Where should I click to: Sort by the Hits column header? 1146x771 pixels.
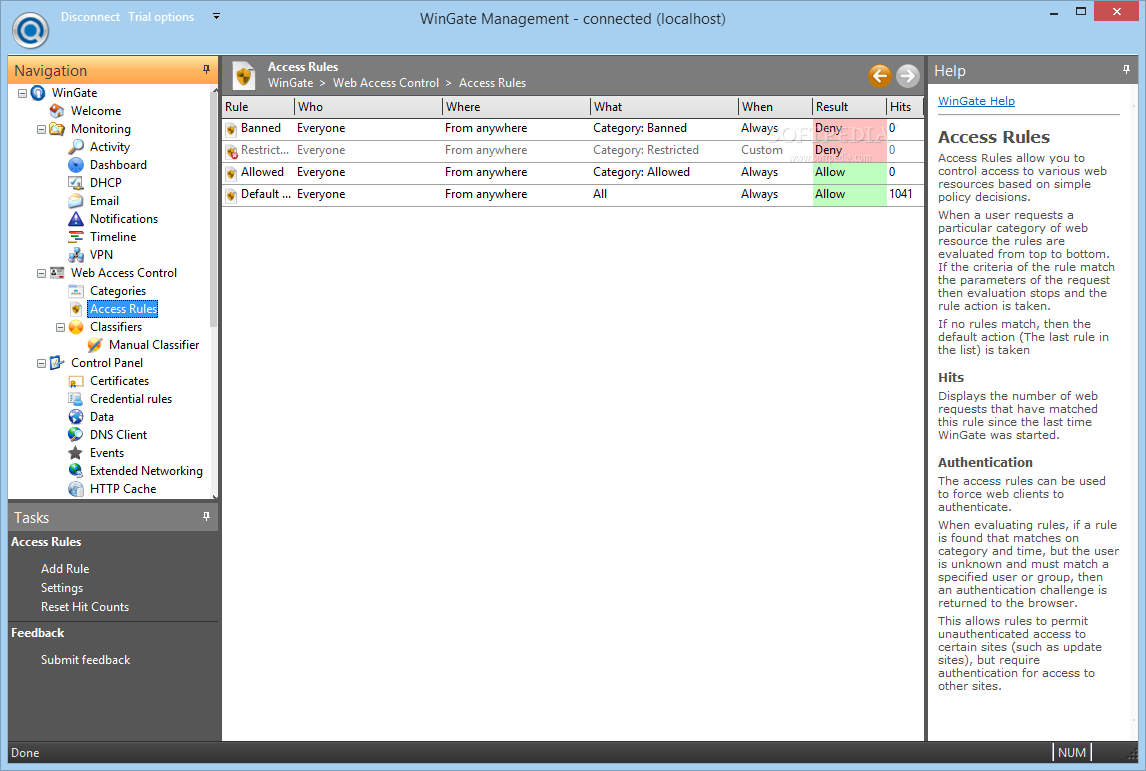pyautogui.click(x=905, y=107)
